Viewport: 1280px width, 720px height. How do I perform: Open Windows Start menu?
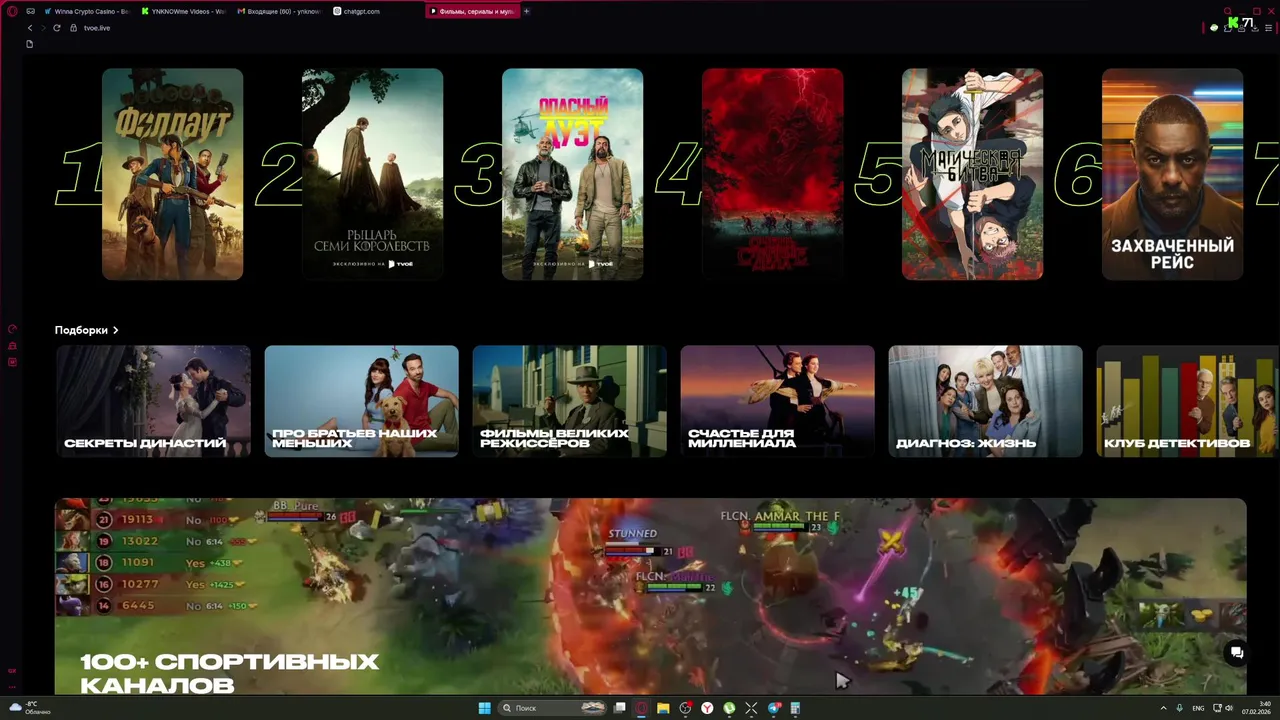484,708
